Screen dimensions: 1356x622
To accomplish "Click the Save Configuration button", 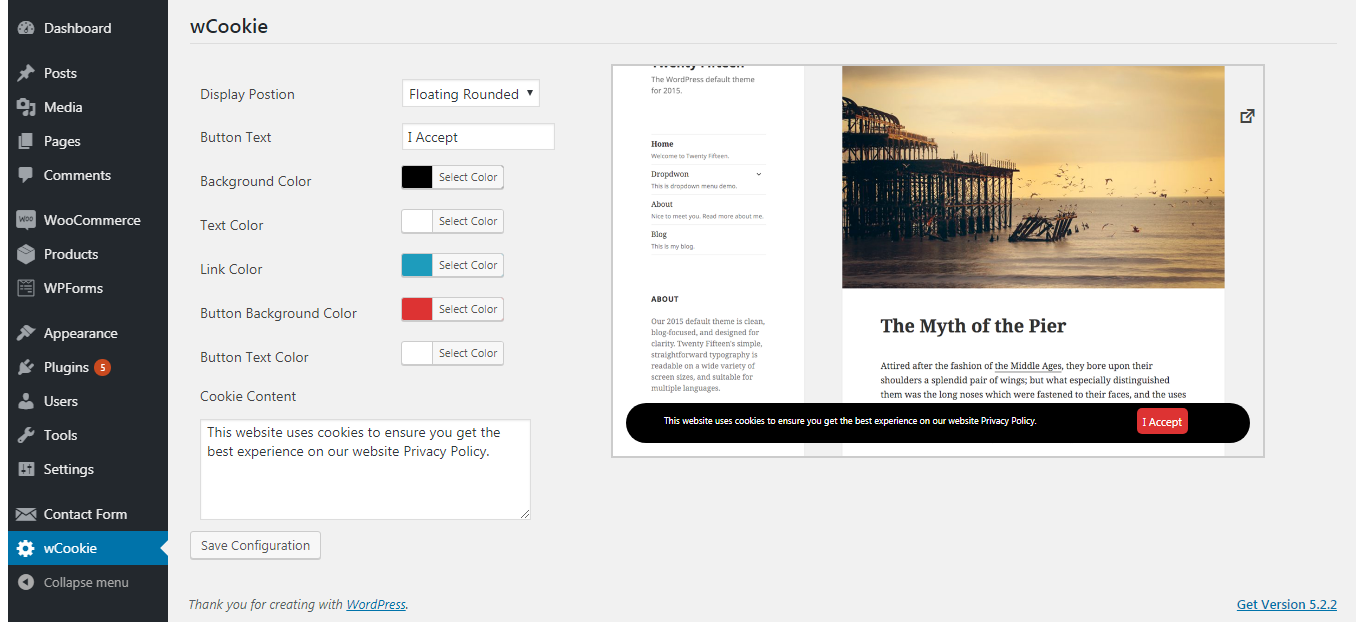I will (x=255, y=545).
